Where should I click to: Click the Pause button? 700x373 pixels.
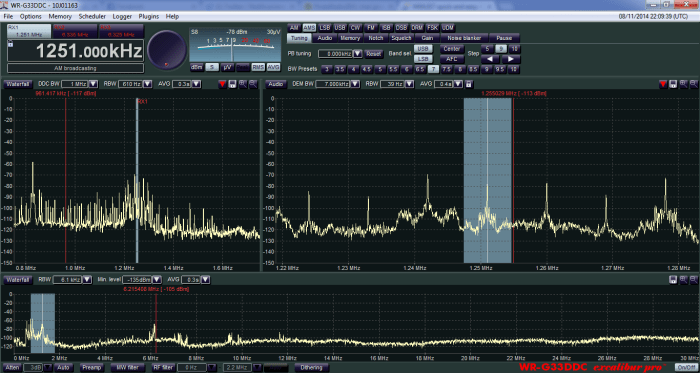click(504, 38)
